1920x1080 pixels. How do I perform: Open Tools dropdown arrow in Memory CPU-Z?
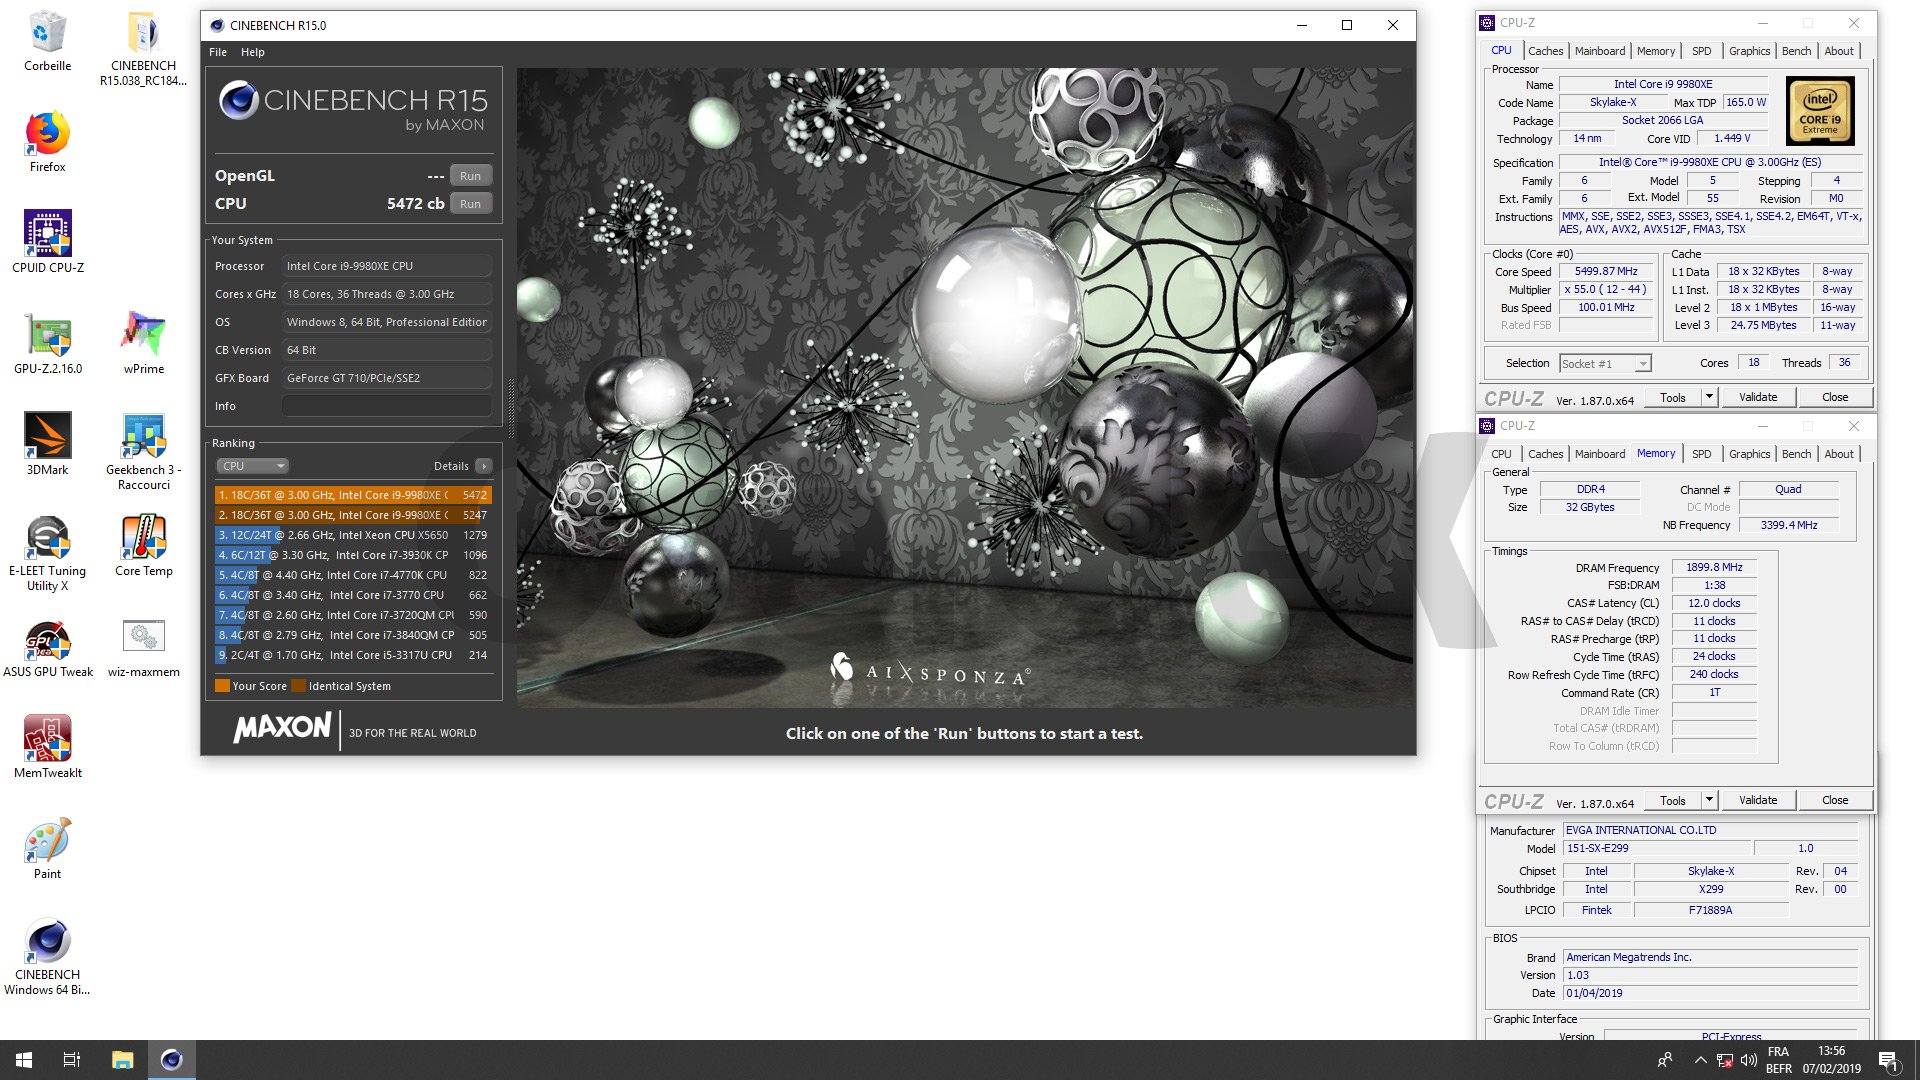click(1709, 800)
